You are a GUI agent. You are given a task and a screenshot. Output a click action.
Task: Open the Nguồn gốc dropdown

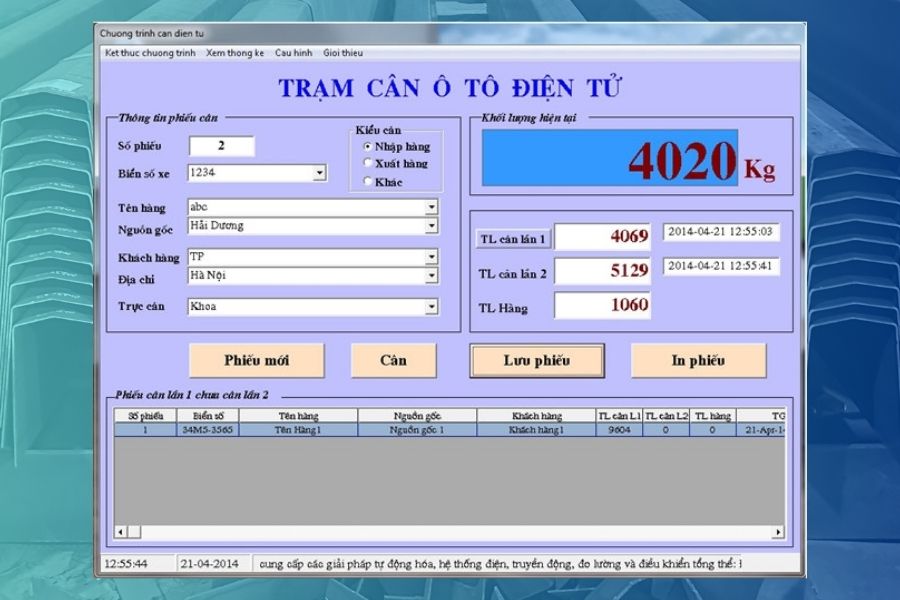(430, 224)
